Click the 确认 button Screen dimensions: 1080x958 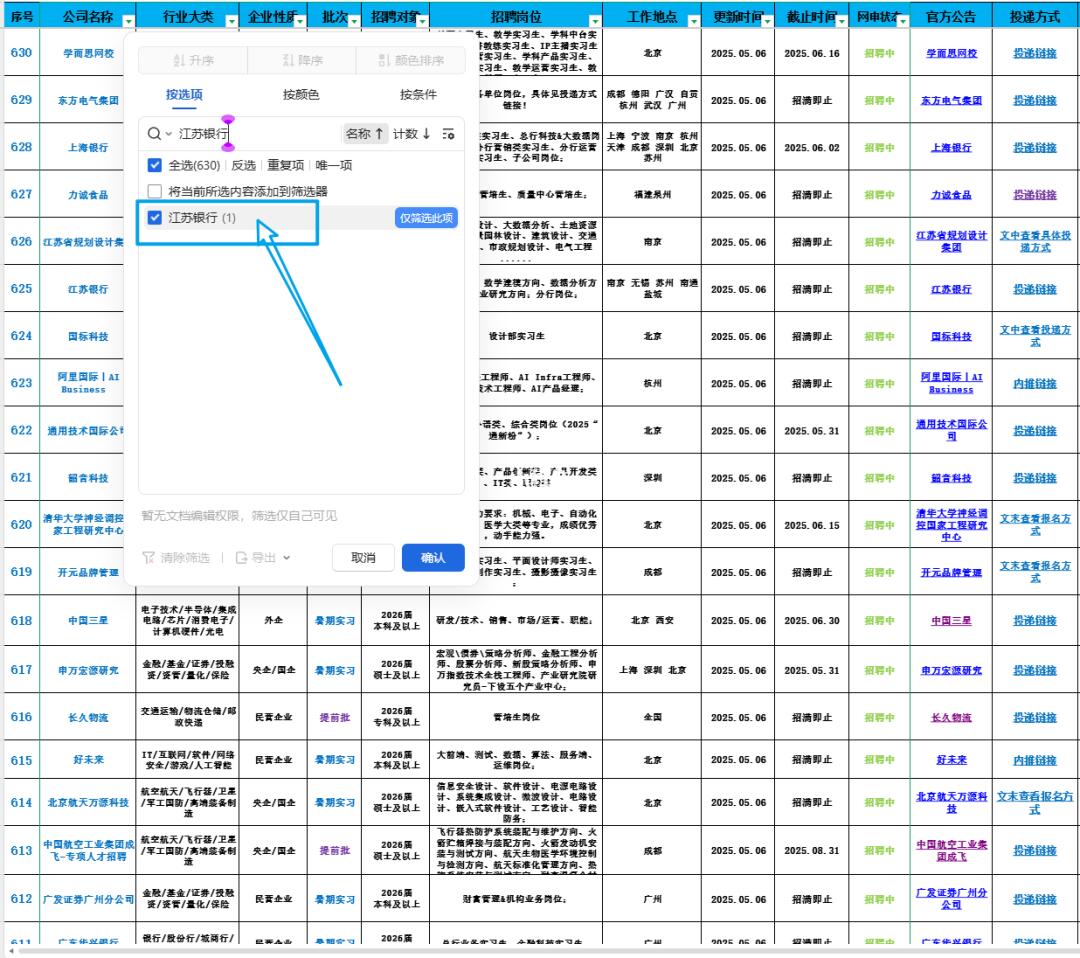click(x=433, y=558)
